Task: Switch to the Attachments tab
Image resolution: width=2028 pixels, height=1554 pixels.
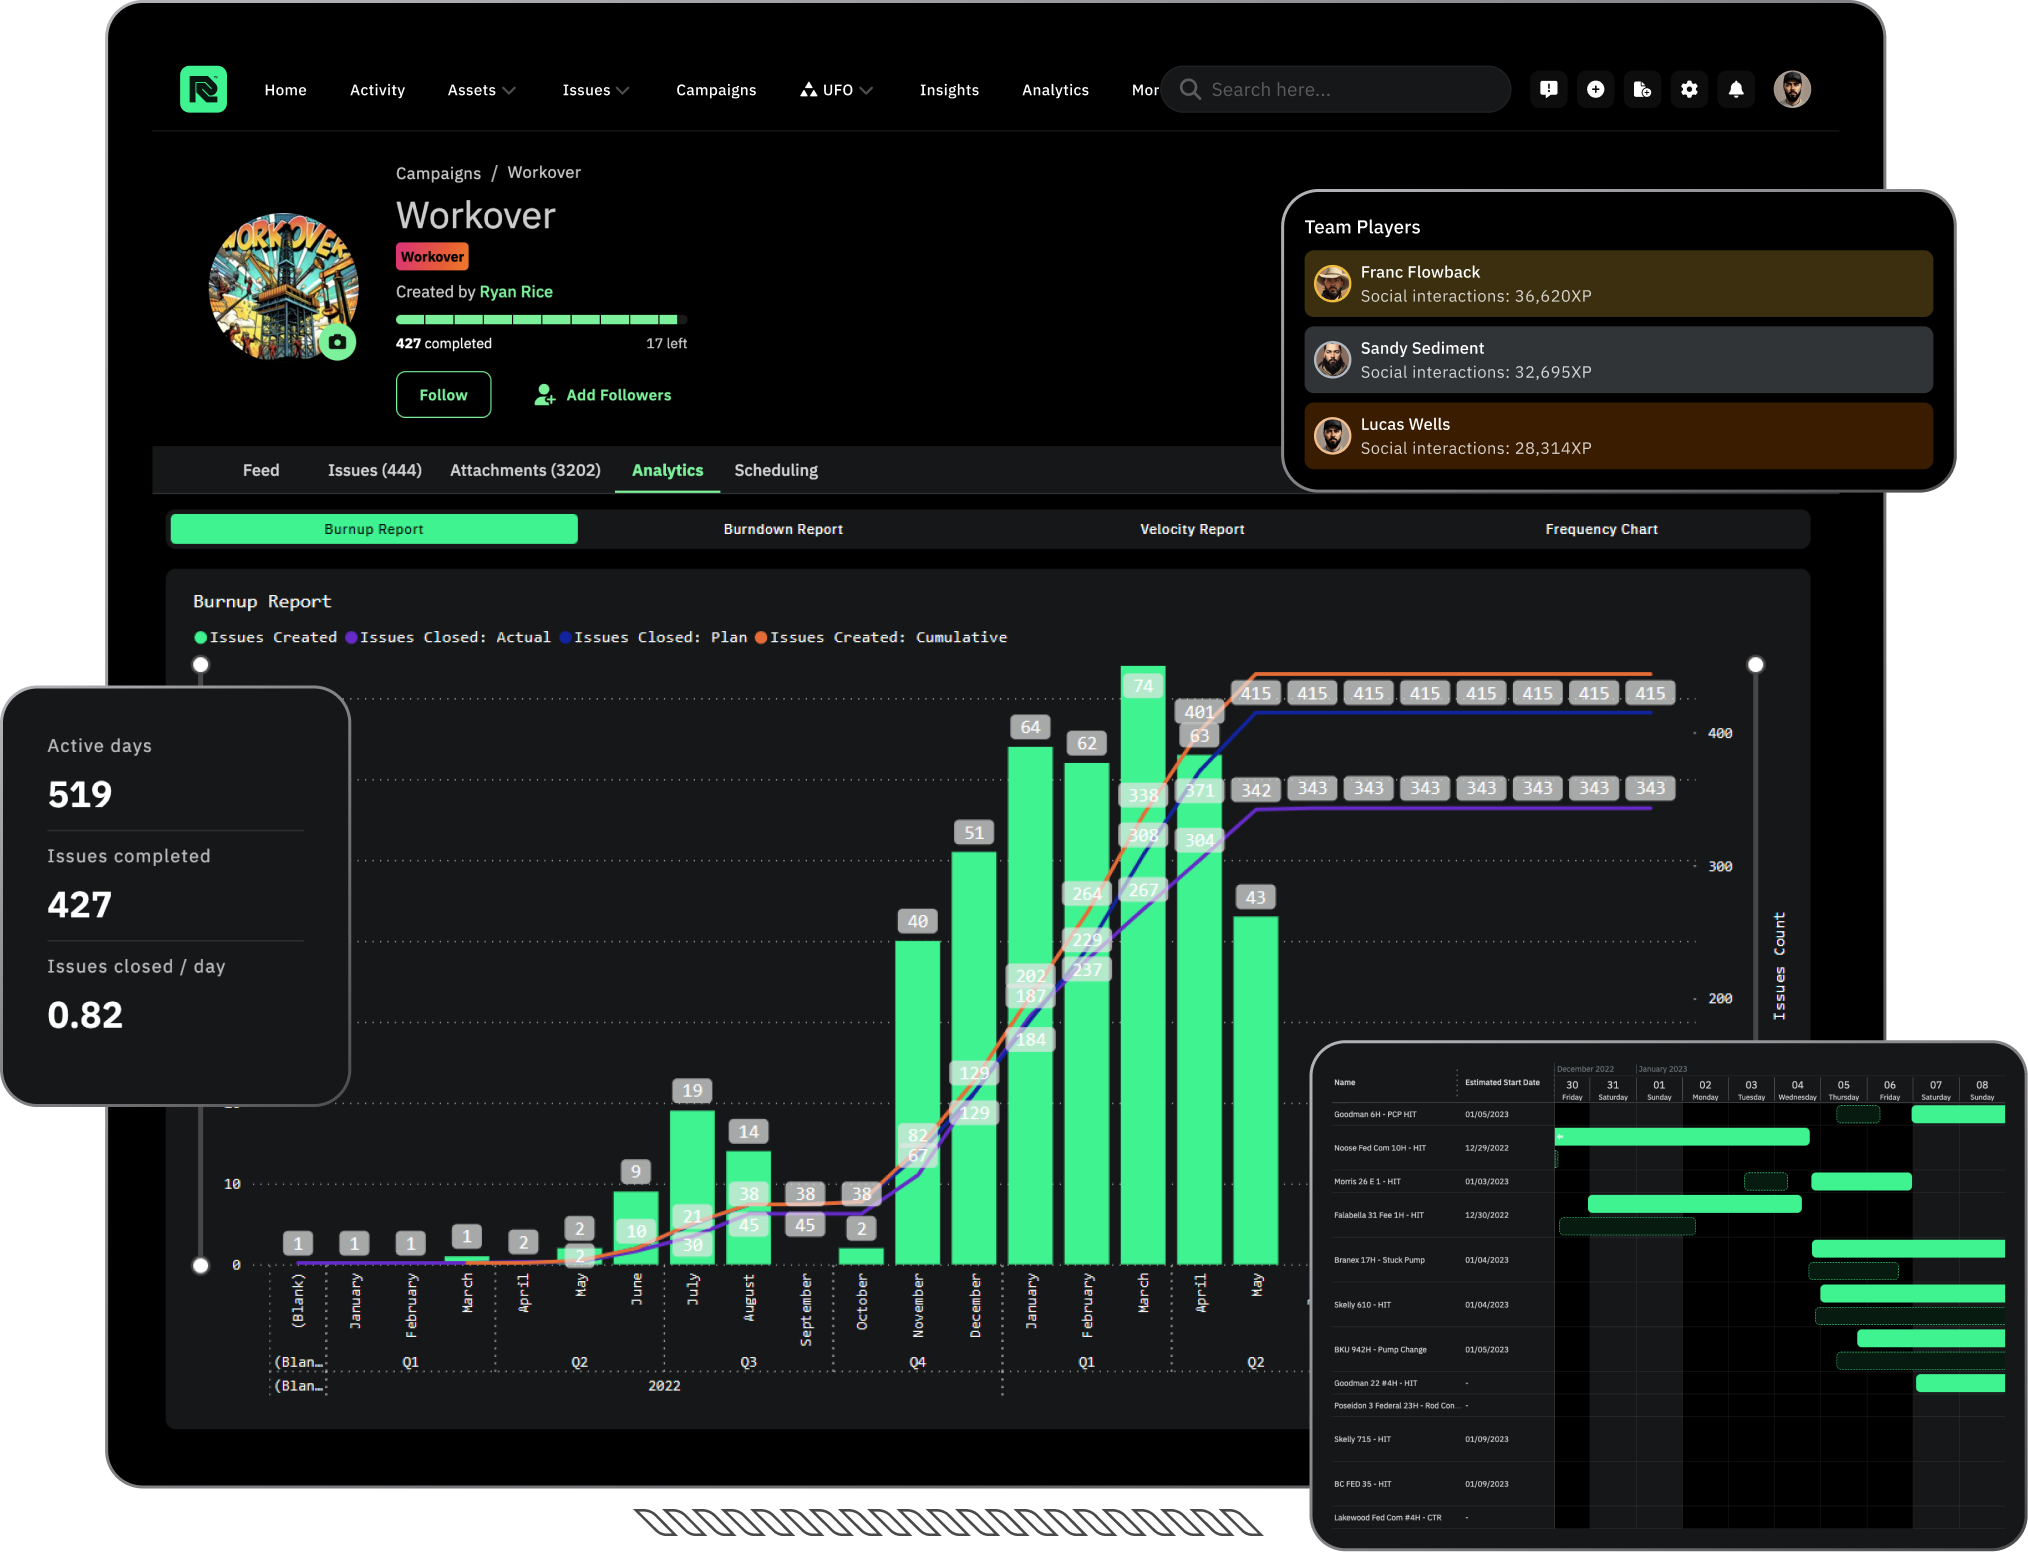Action: (x=525, y=470)
